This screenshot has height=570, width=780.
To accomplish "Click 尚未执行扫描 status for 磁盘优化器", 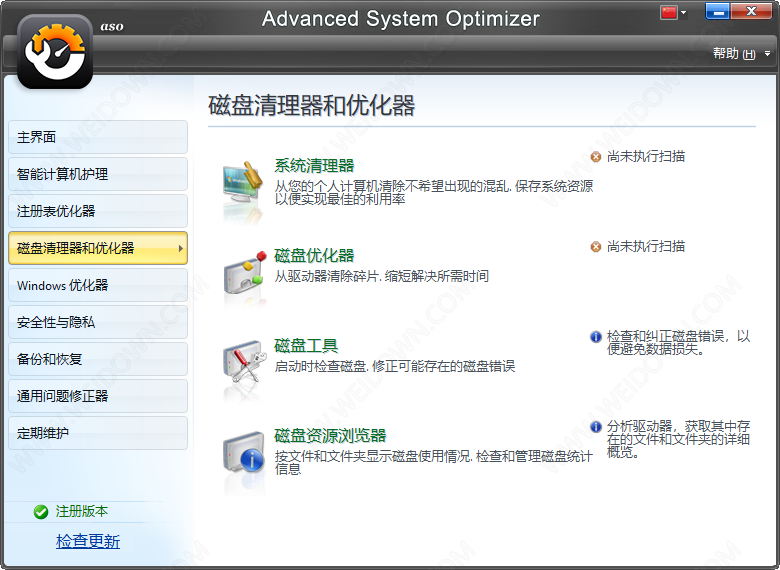I will click(646, 247).
